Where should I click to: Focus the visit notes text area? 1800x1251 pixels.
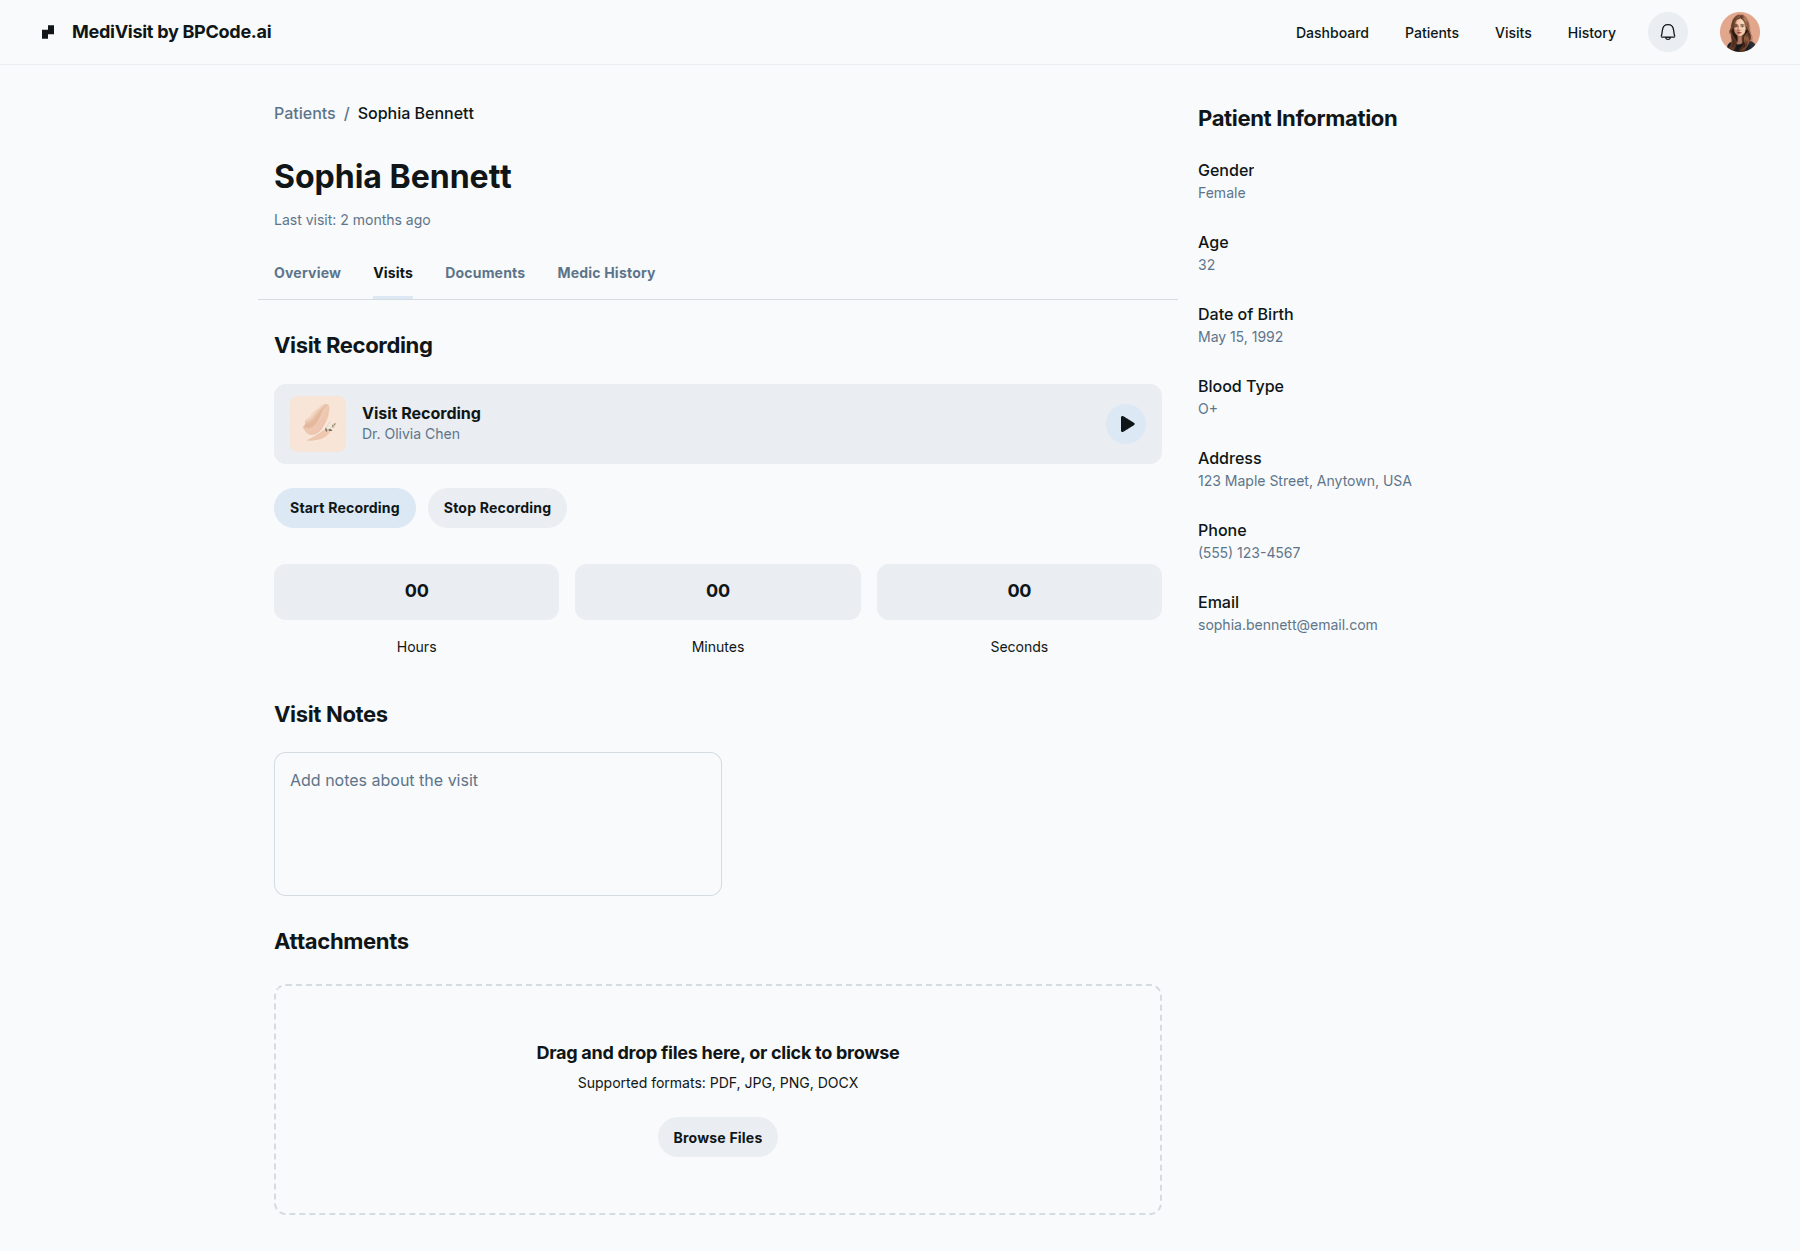(497, 824)
